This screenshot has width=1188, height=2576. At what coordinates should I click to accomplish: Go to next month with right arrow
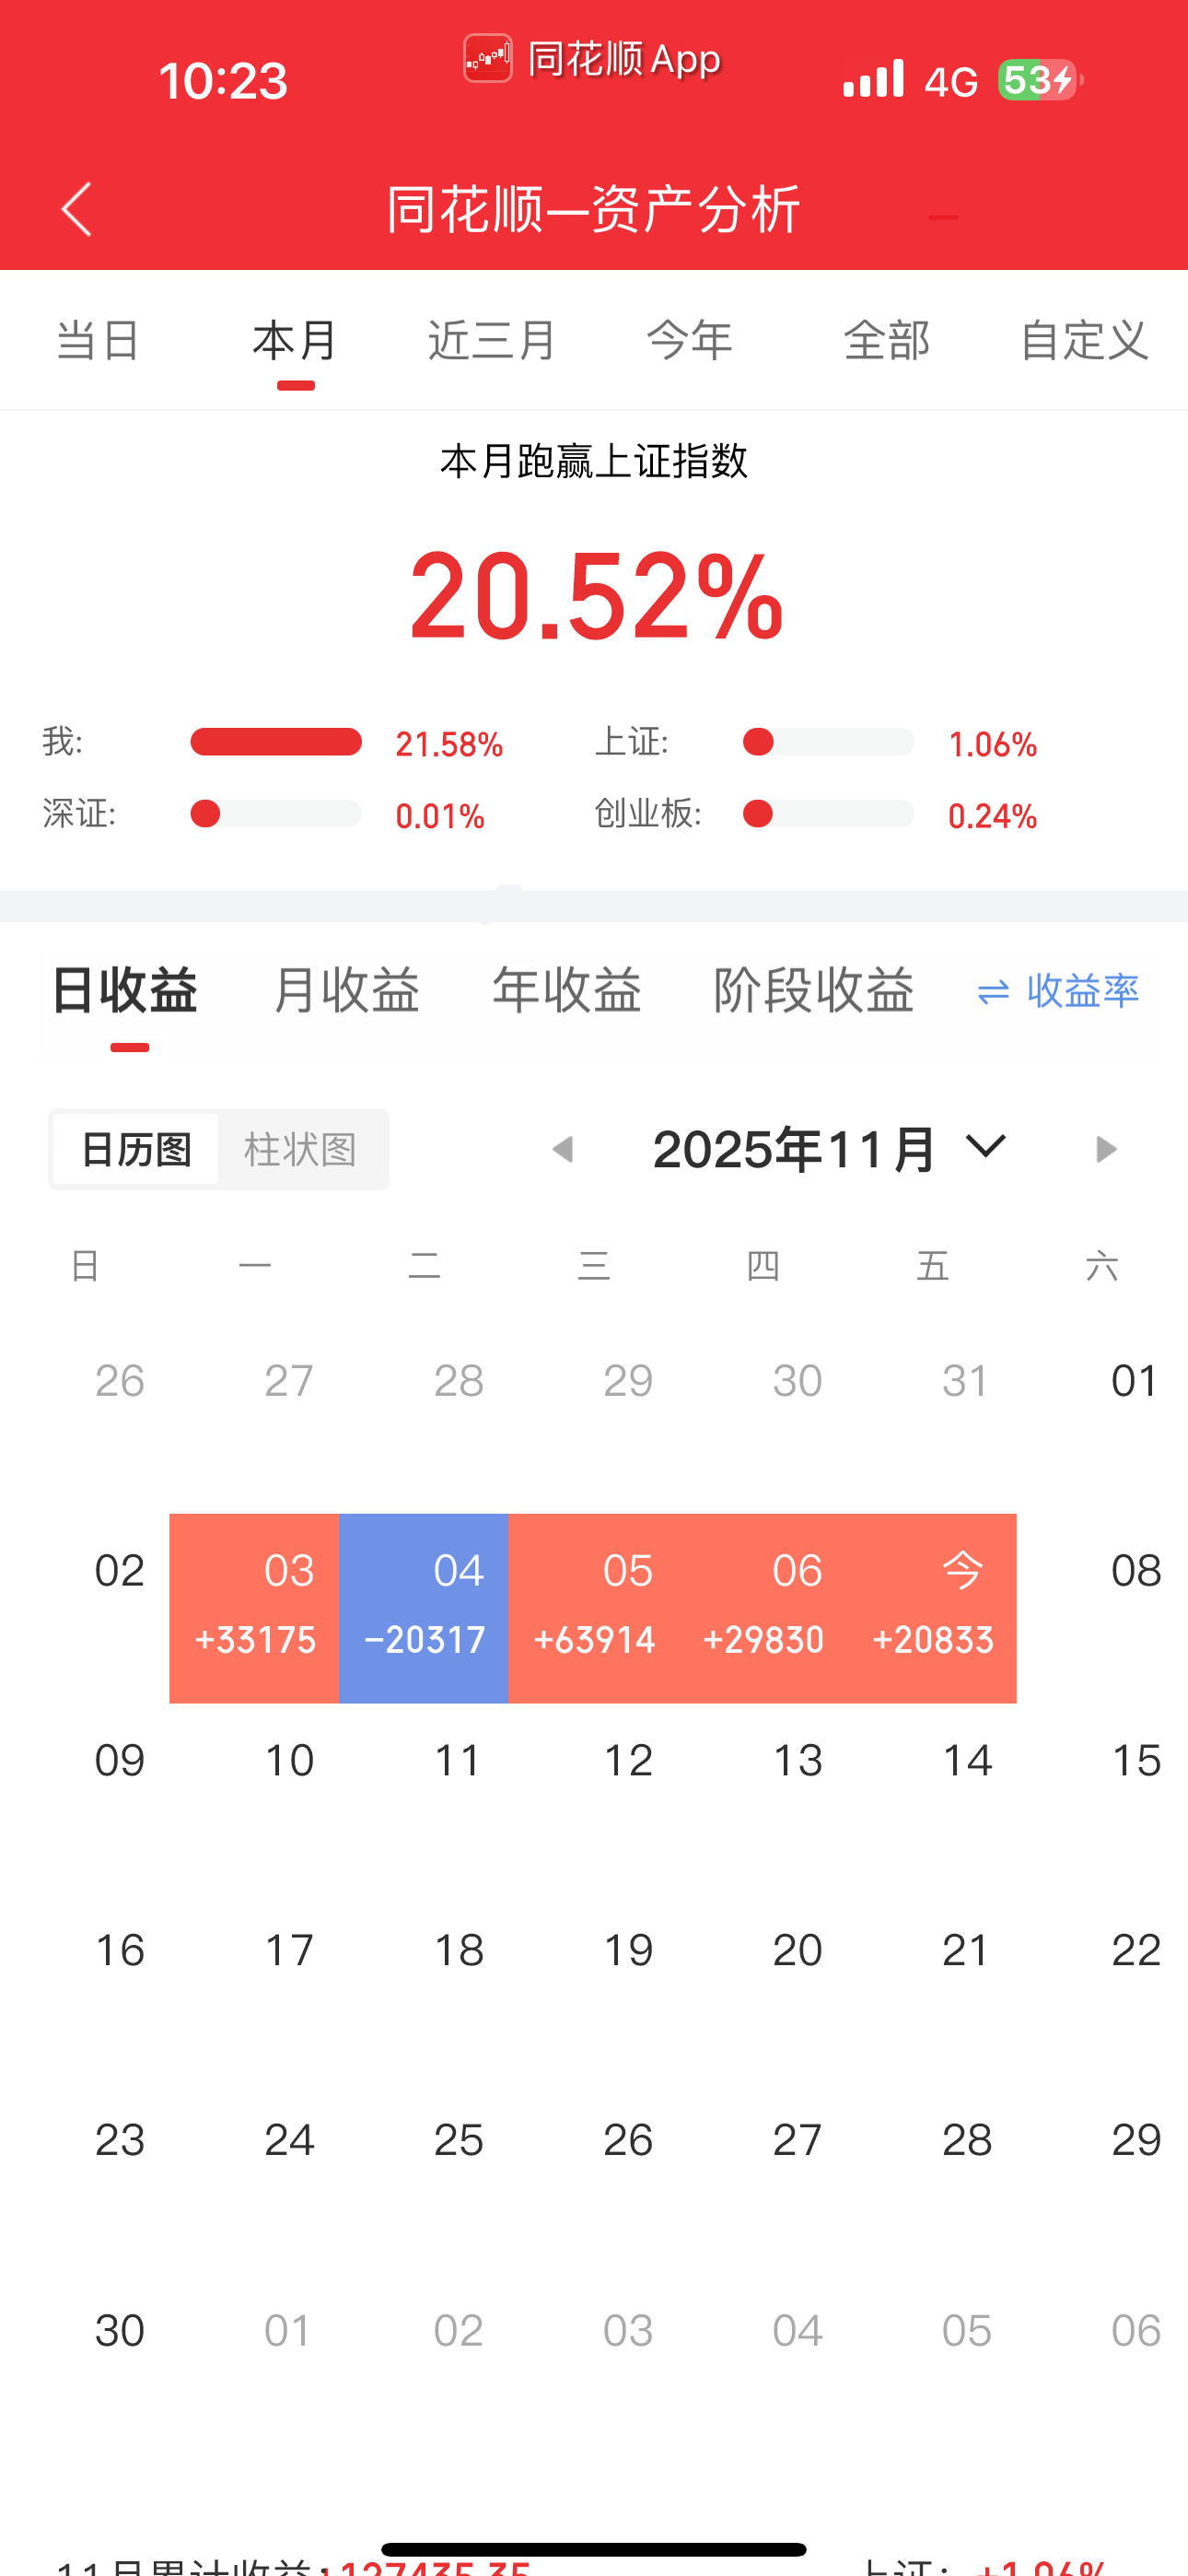coord(1105,1149)
